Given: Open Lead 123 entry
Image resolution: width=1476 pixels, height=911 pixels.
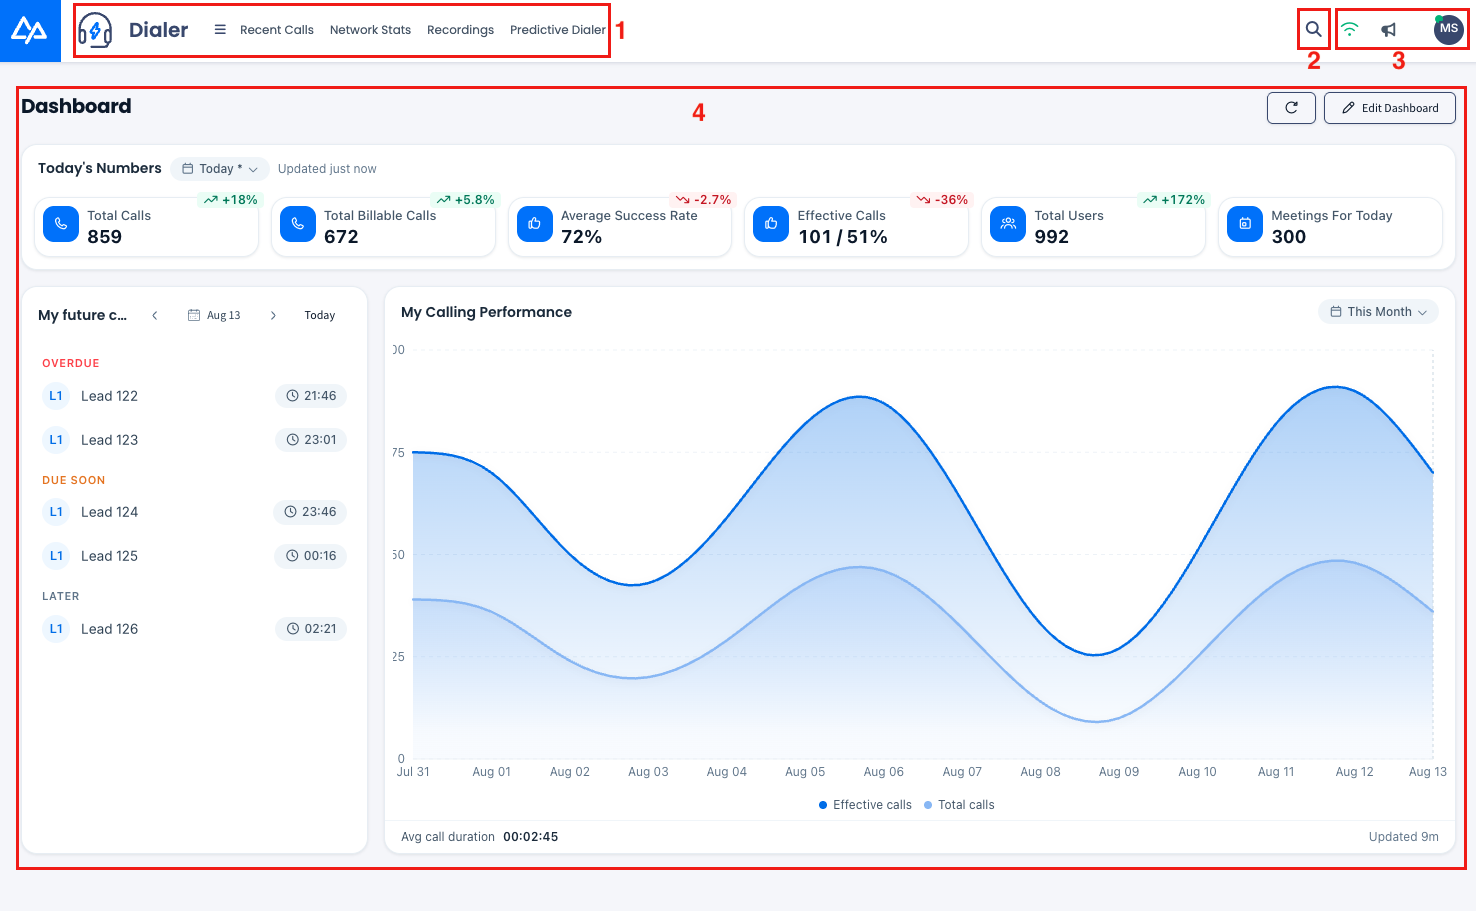Looking at the screenshot, I should (x=109, y=440).
